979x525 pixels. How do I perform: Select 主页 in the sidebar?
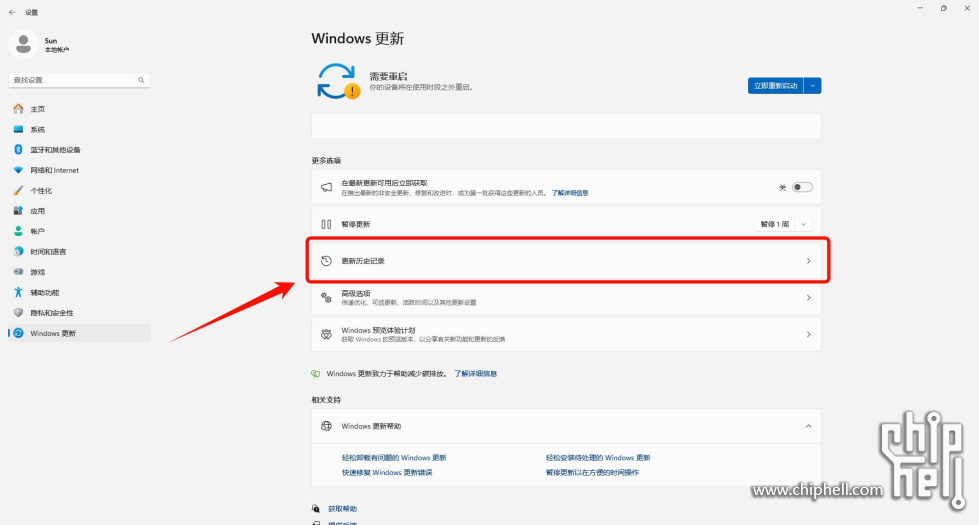point(37,109)
